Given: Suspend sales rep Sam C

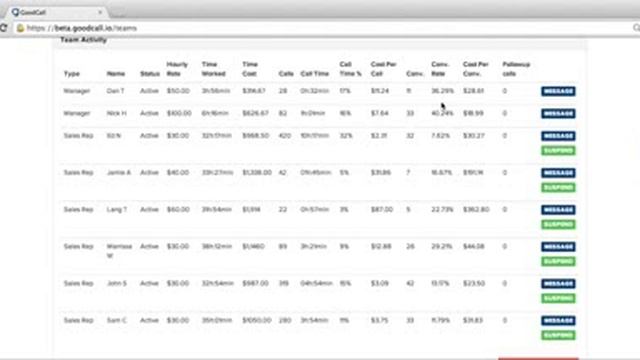Looking at the screenshot, I should (558, 335).
